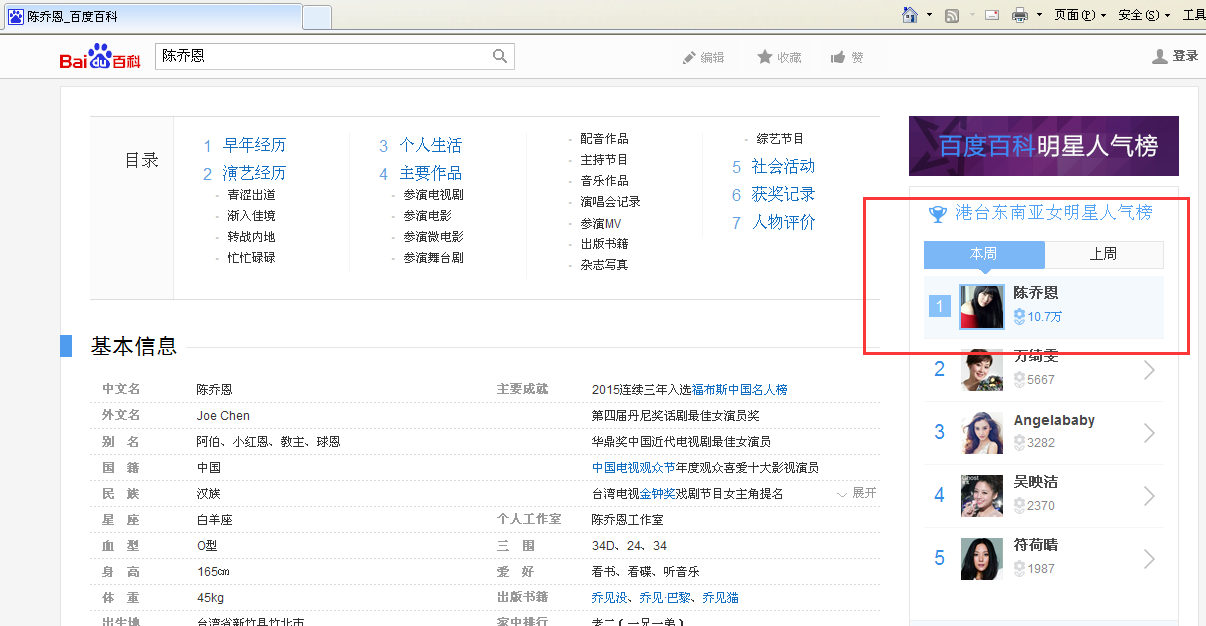Open 参演电影 subsection link
Screen dimensions: 1206x626
click(x=428, y=216)
